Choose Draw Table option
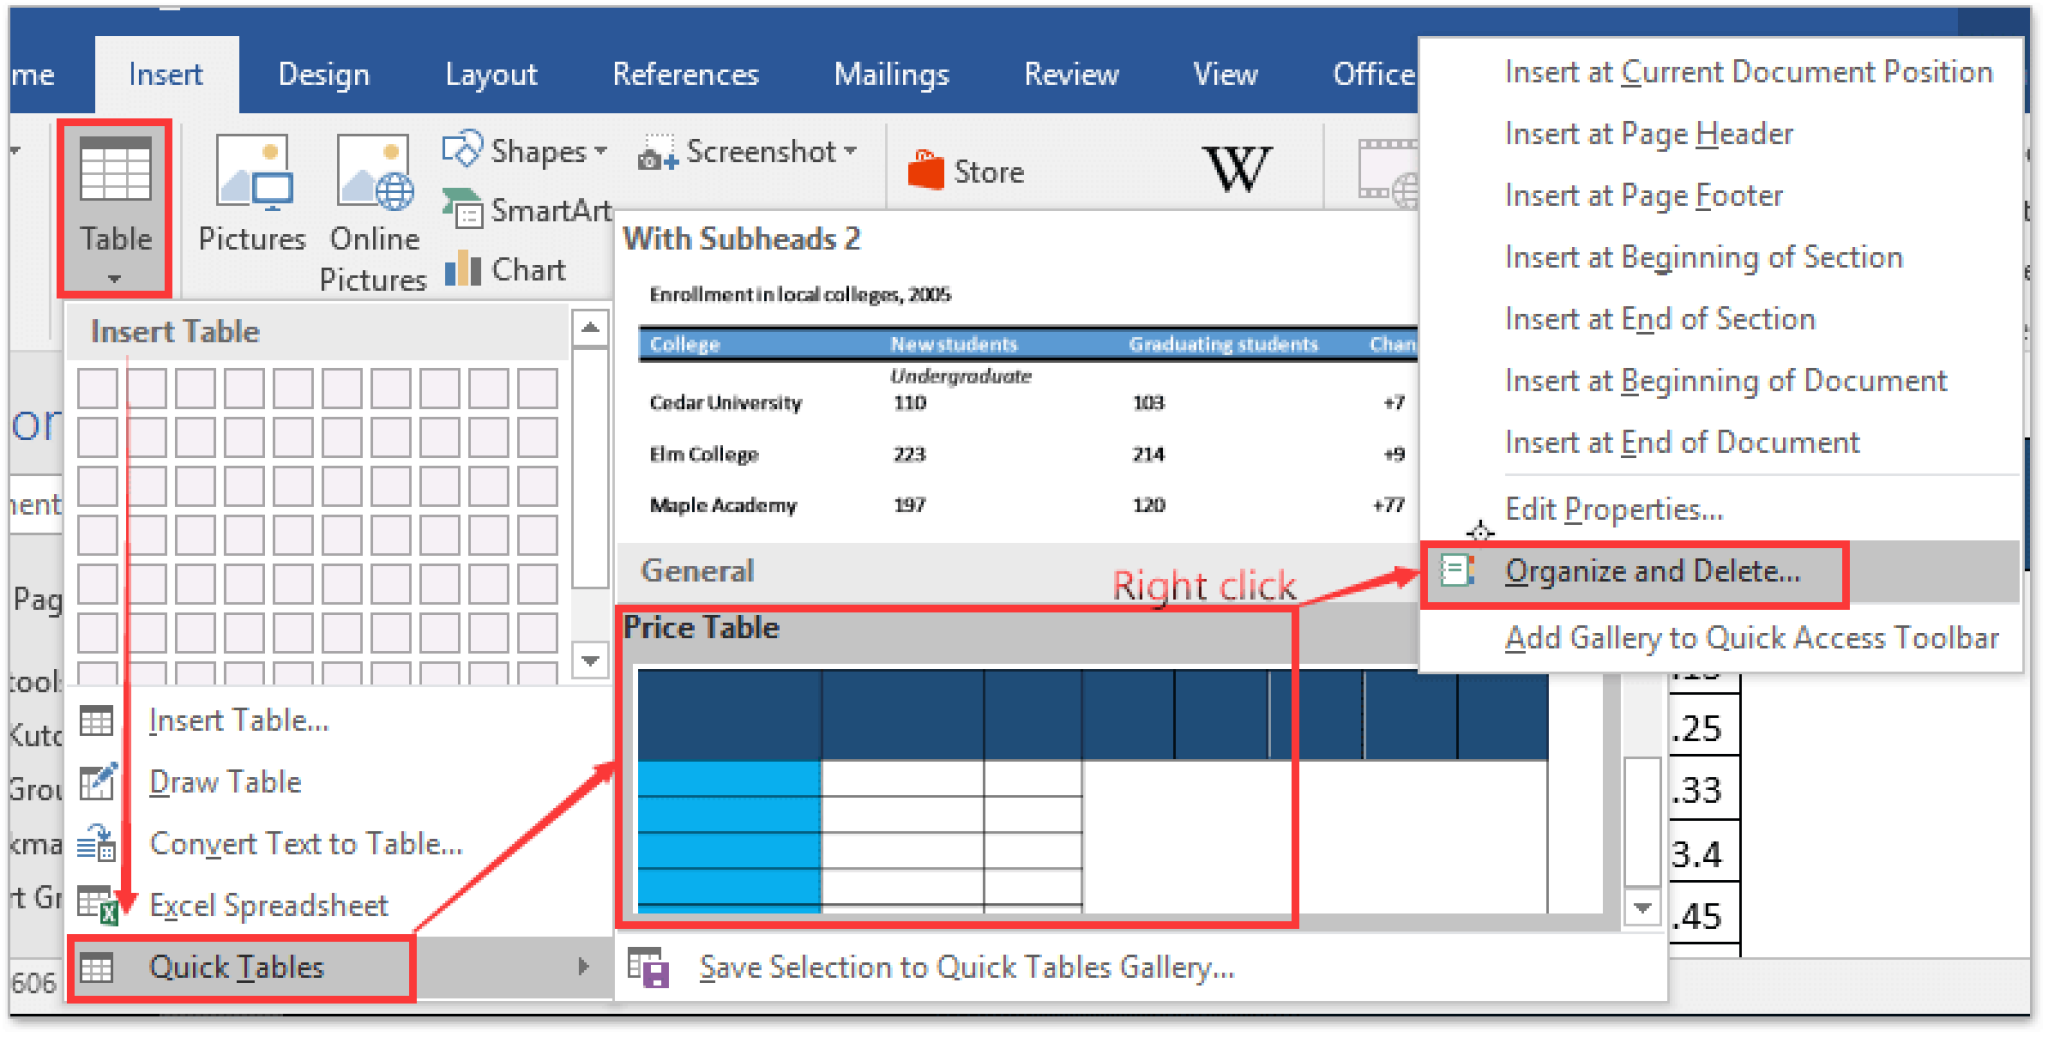2048x1037 pixels. pyautogui.click(x=225, y=782)
